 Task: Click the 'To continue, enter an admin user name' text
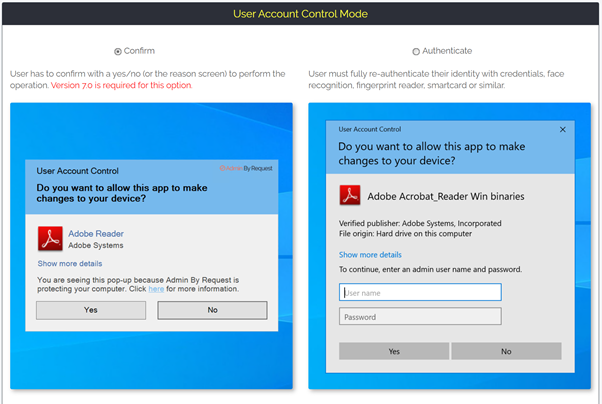(430, 269)
